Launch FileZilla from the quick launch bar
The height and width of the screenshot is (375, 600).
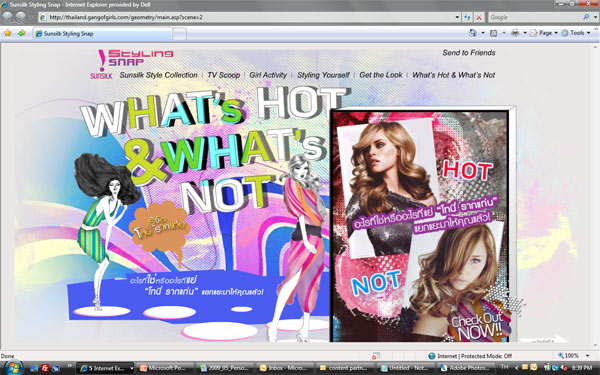45,368
